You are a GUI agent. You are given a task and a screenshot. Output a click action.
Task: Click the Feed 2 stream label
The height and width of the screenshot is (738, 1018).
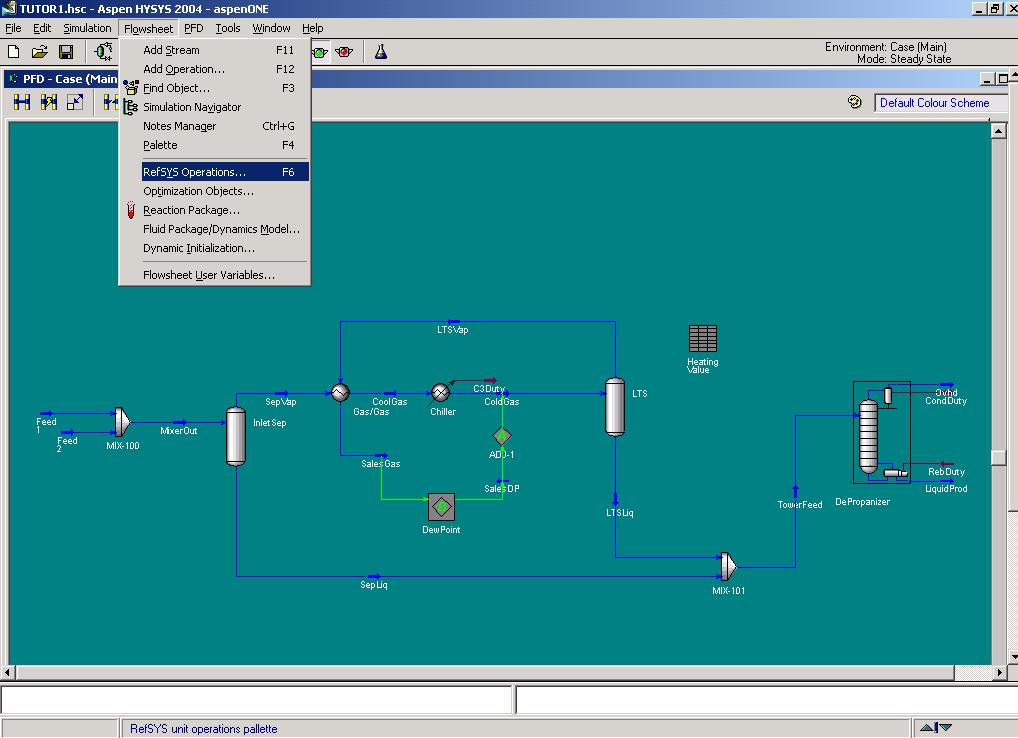point(67,444)
